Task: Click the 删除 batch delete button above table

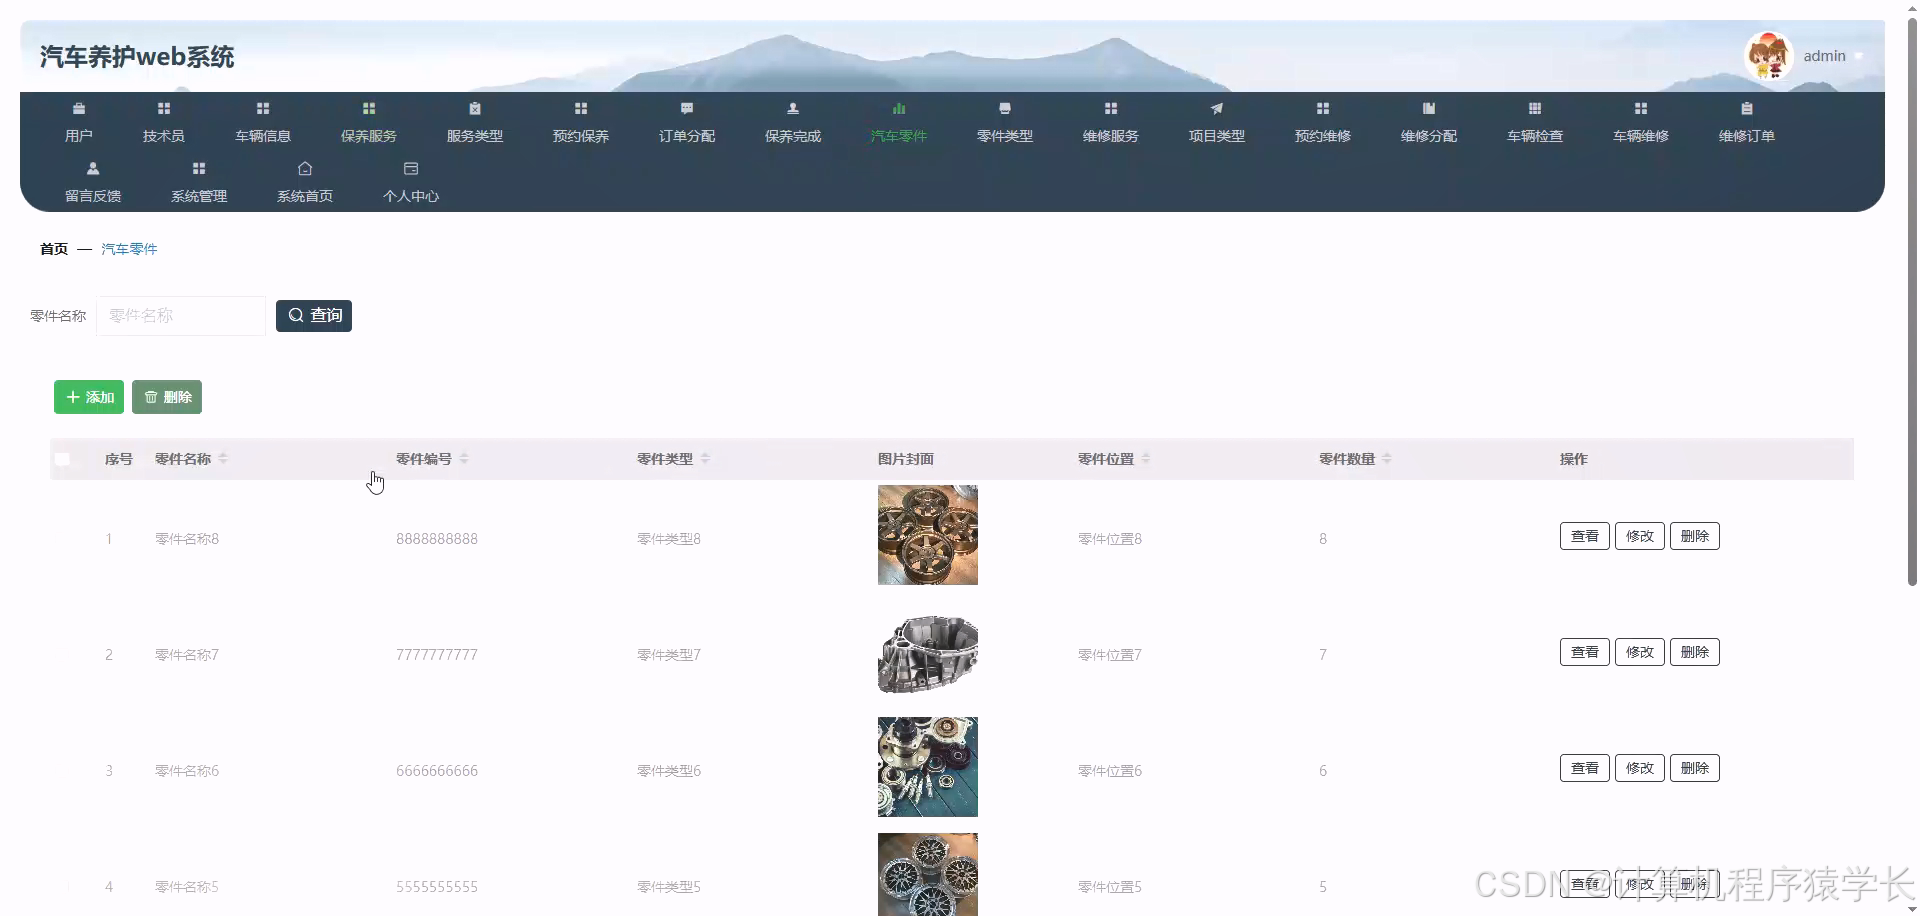Action: [x=167, y=397]
